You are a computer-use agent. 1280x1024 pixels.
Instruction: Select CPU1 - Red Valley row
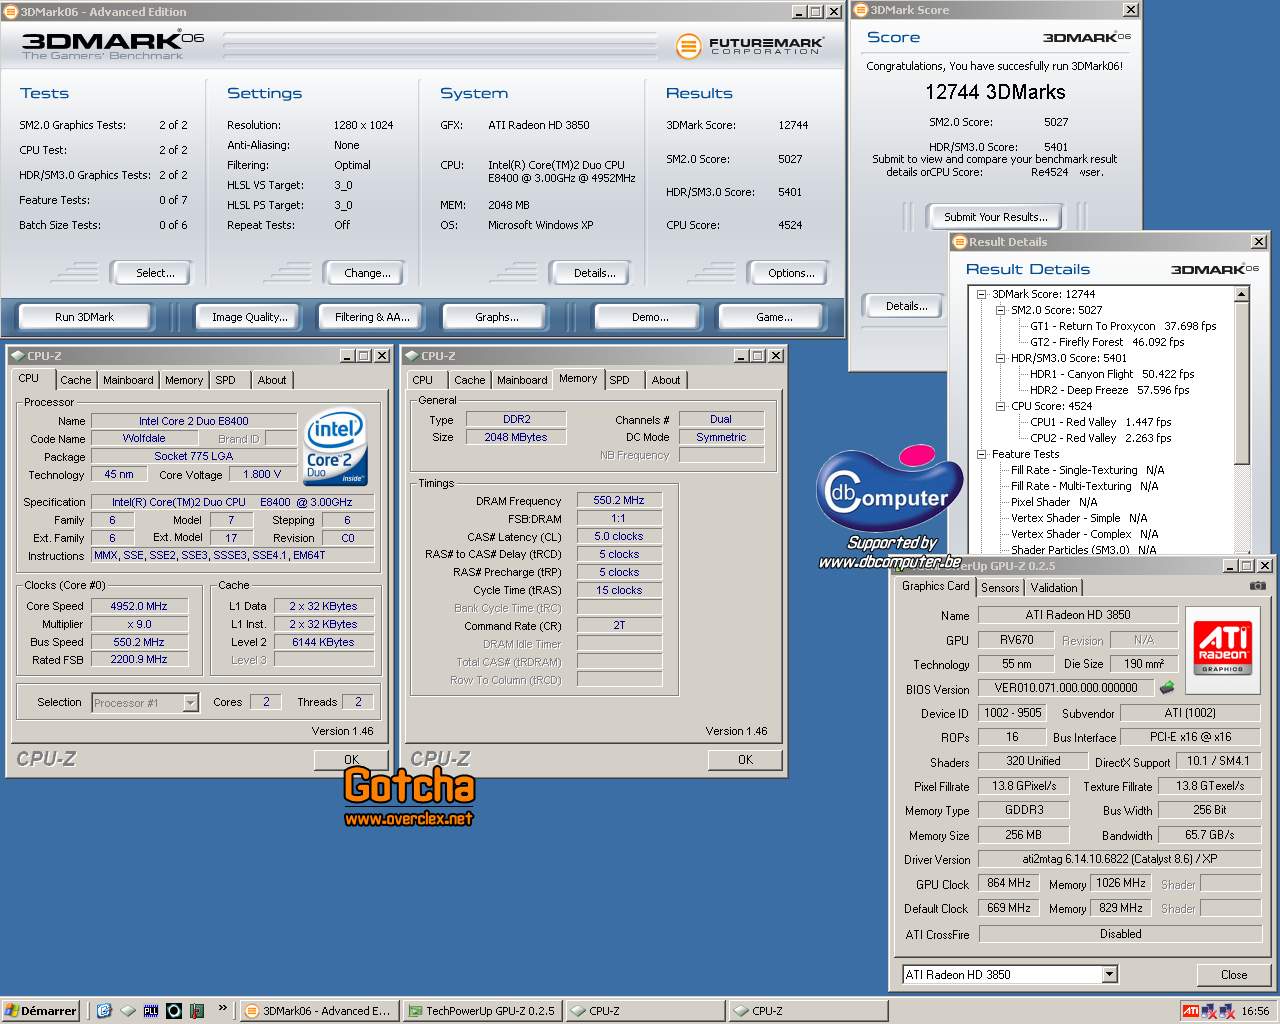click(x=1100, y=422)
